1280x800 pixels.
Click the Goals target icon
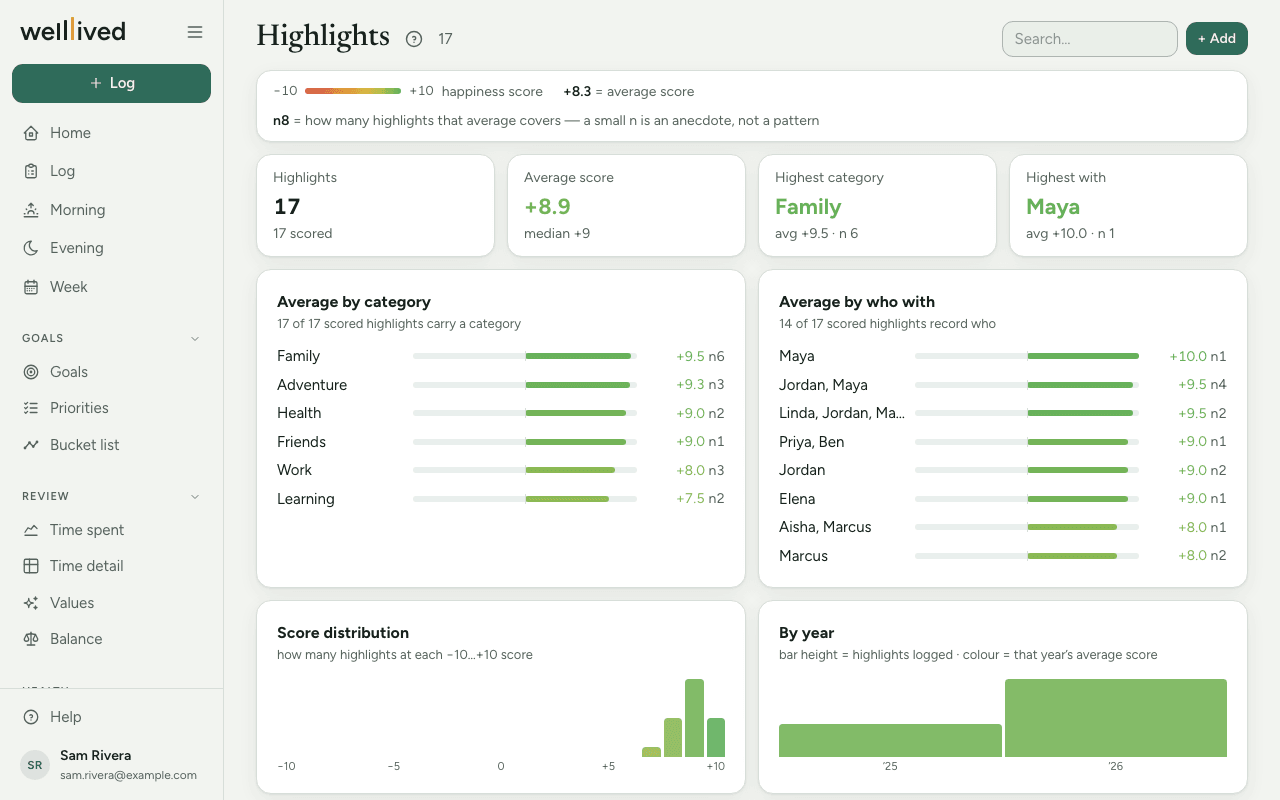[31, 372]
